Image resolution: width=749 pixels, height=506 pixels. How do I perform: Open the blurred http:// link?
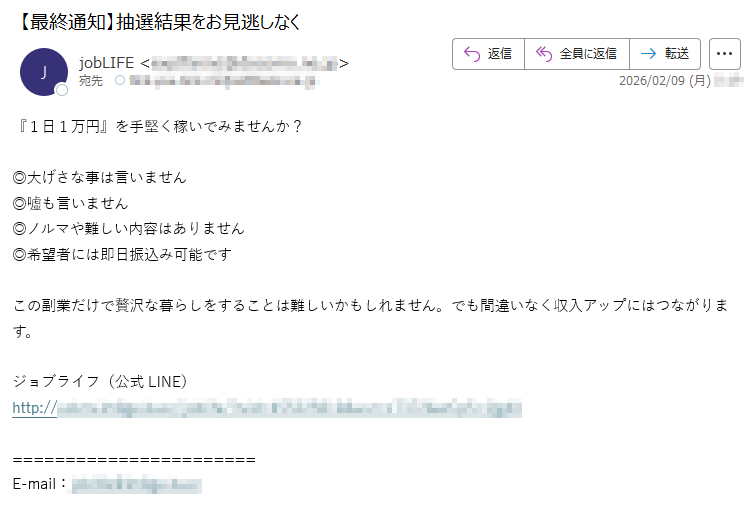[x=267, y=408]
